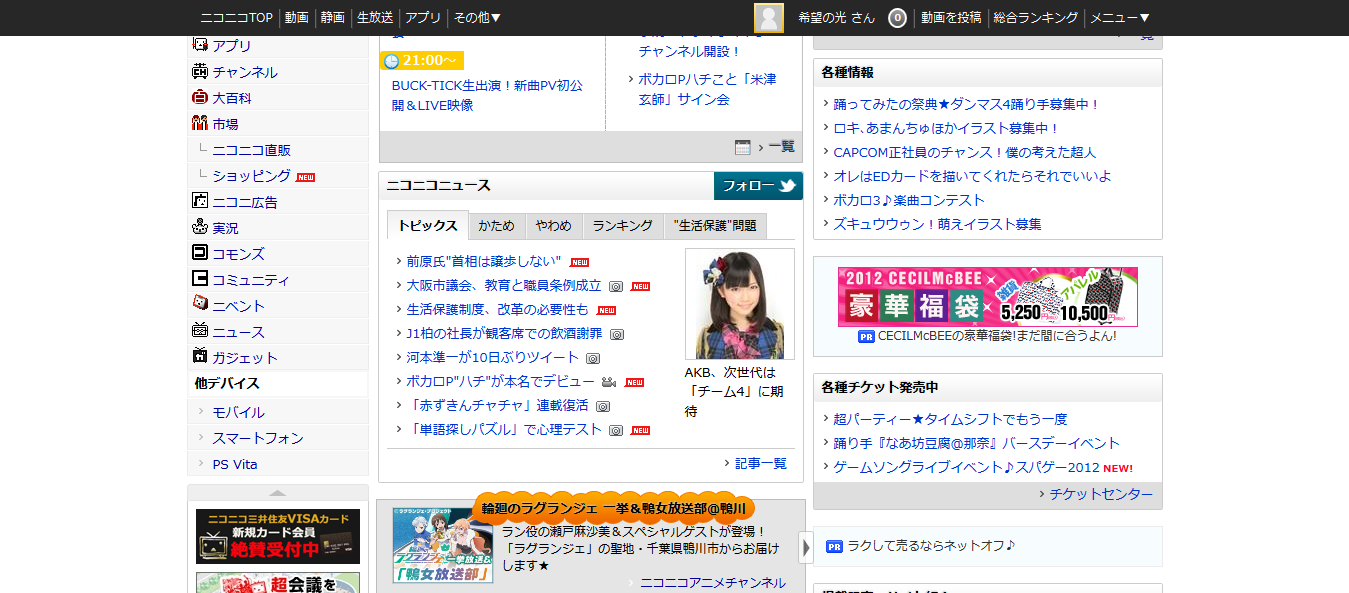
Task: Click the アプリ sidebar icon
Action: click(x=199, y=45)
